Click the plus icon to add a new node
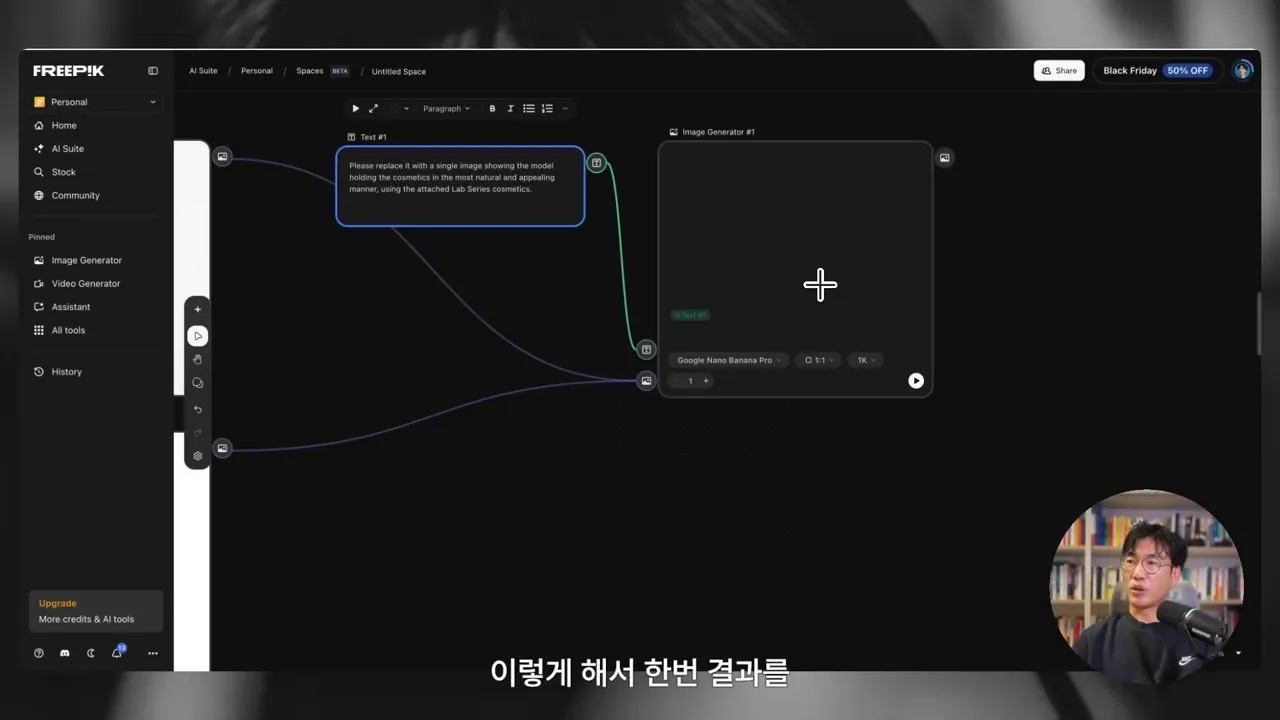The image size is (1280, 720). tap(197, 309)
